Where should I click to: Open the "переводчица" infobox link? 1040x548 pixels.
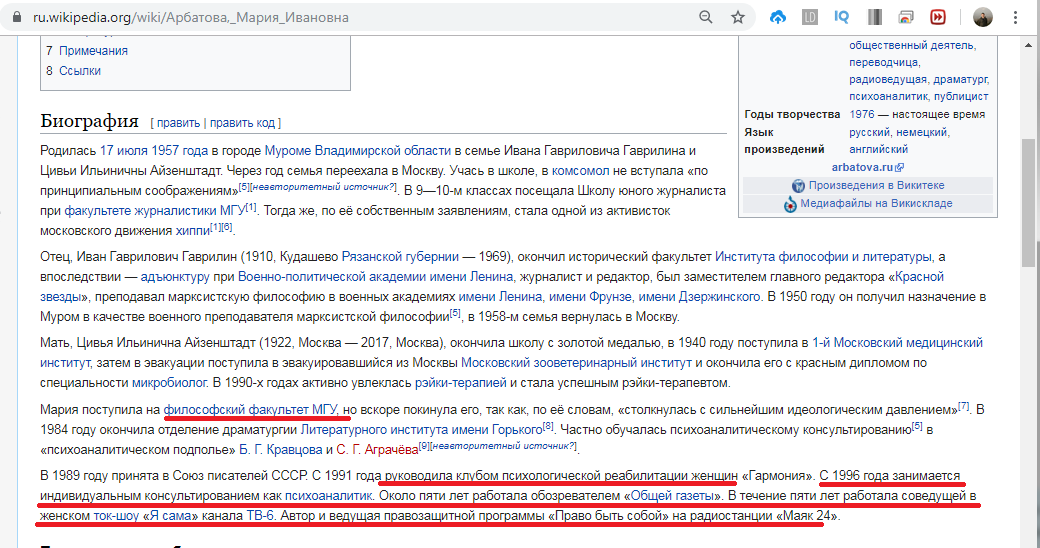pos(883,62)
